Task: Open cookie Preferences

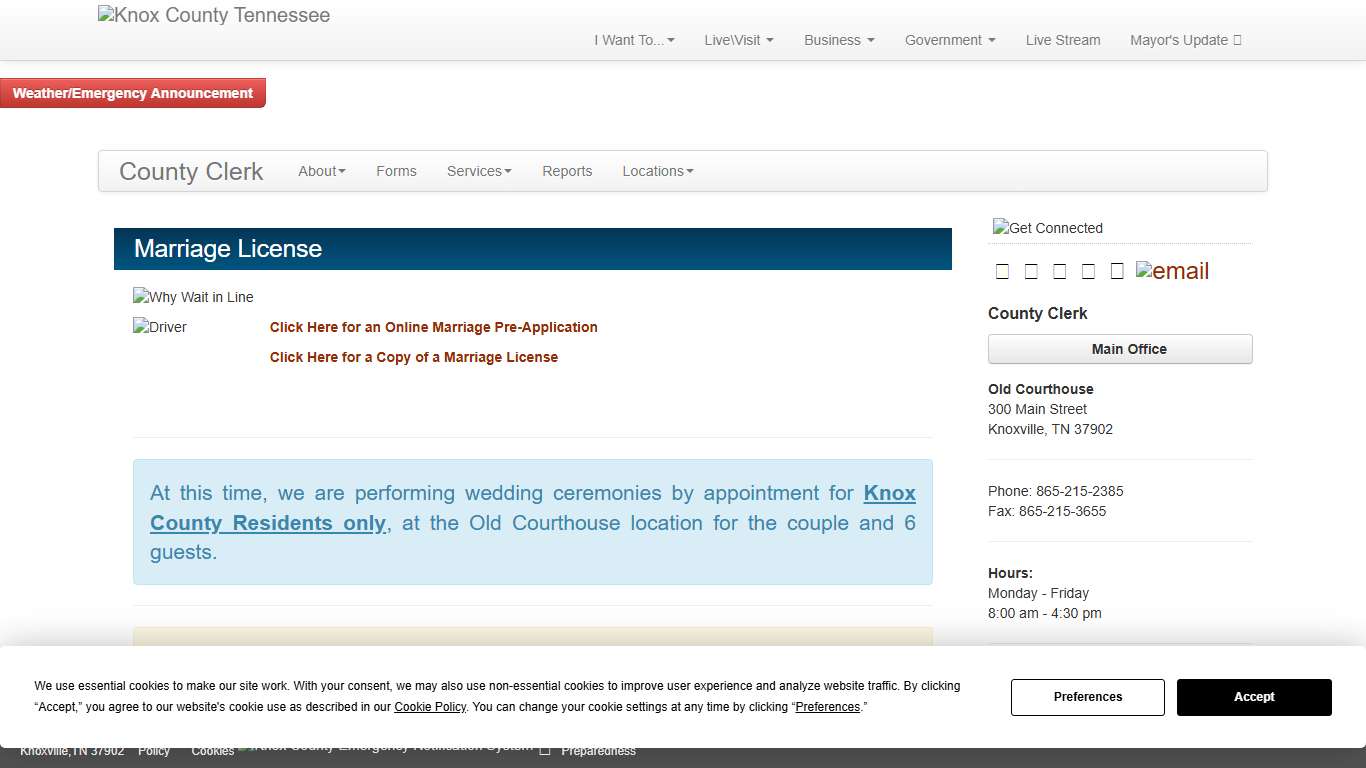Action: [x=1088, y=697]
